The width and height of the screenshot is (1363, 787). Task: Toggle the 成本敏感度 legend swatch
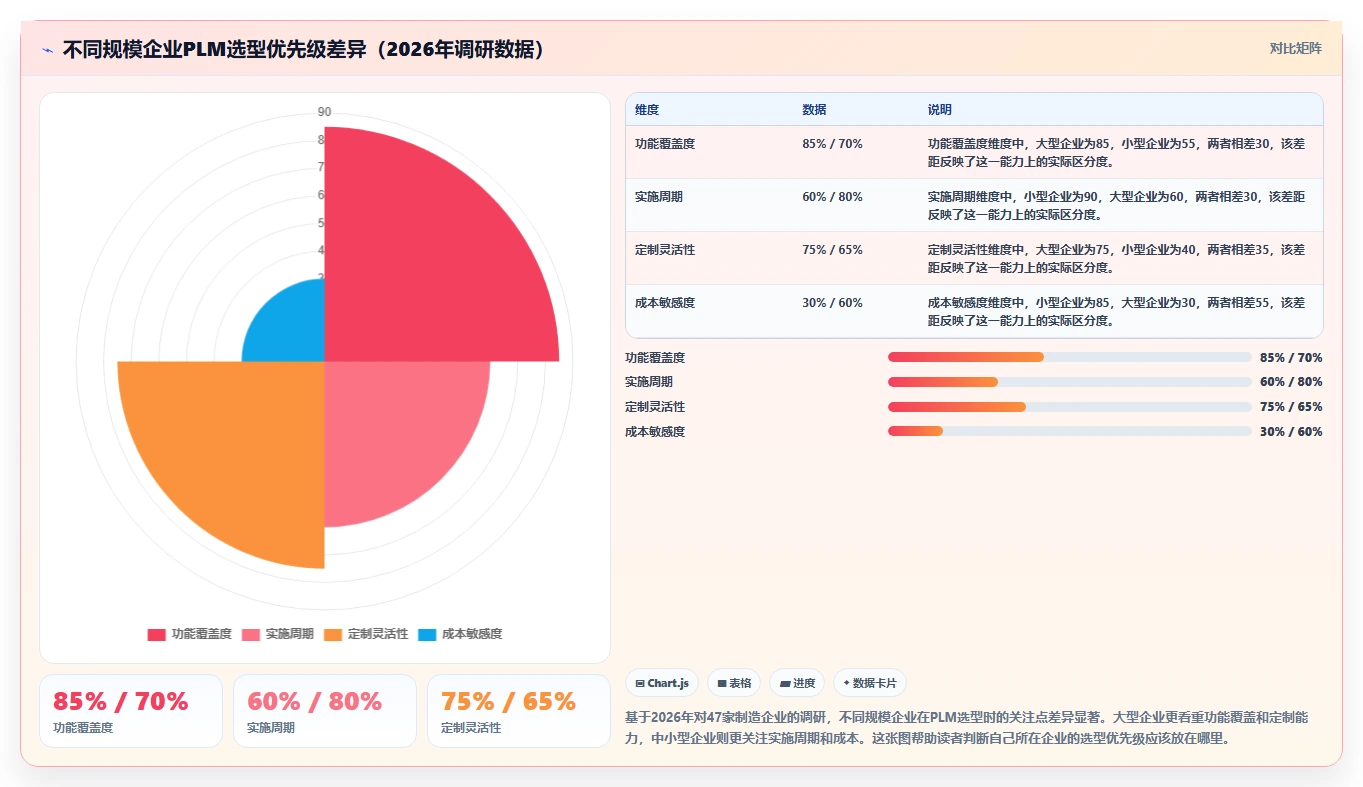(427, 634)
